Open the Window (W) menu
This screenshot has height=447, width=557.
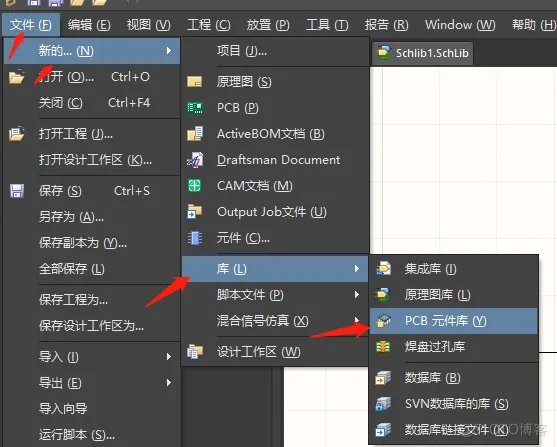[x=460, y=25]
